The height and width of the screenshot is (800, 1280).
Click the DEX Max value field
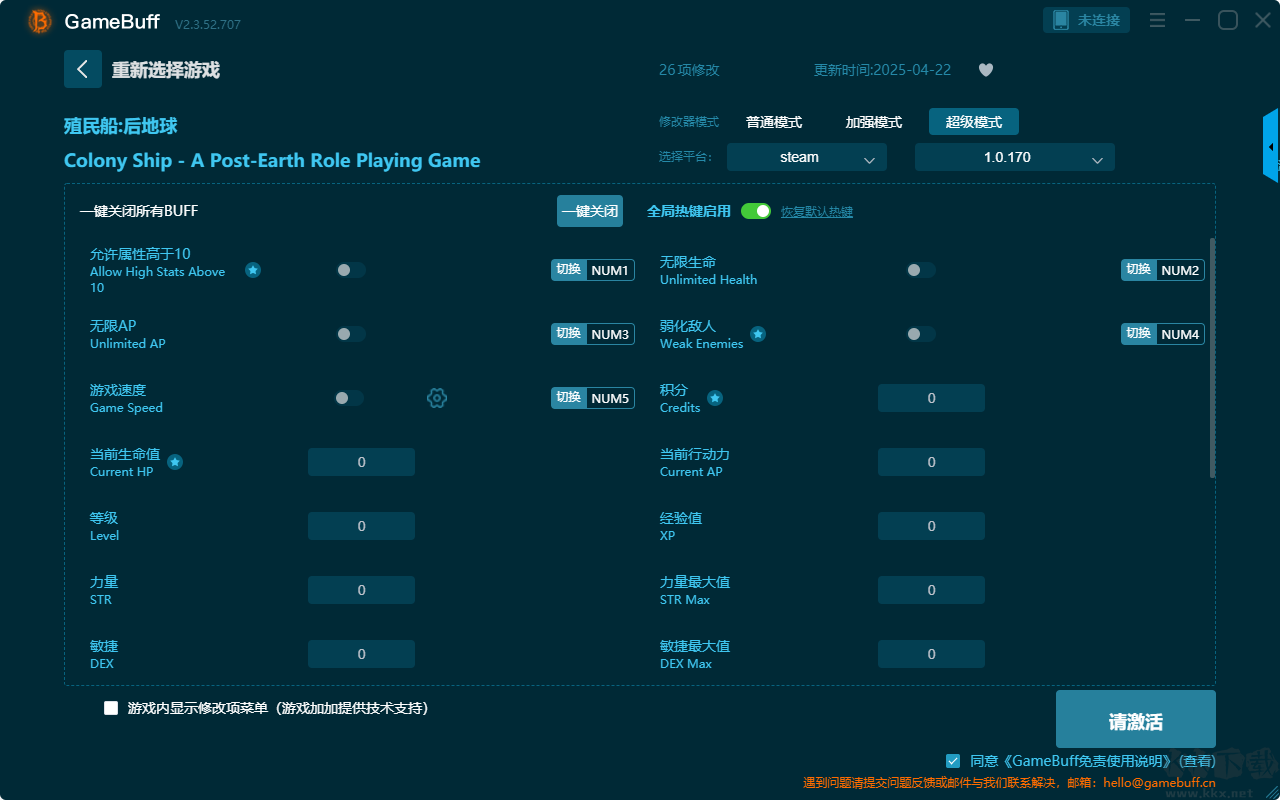(x=931, y=654)
